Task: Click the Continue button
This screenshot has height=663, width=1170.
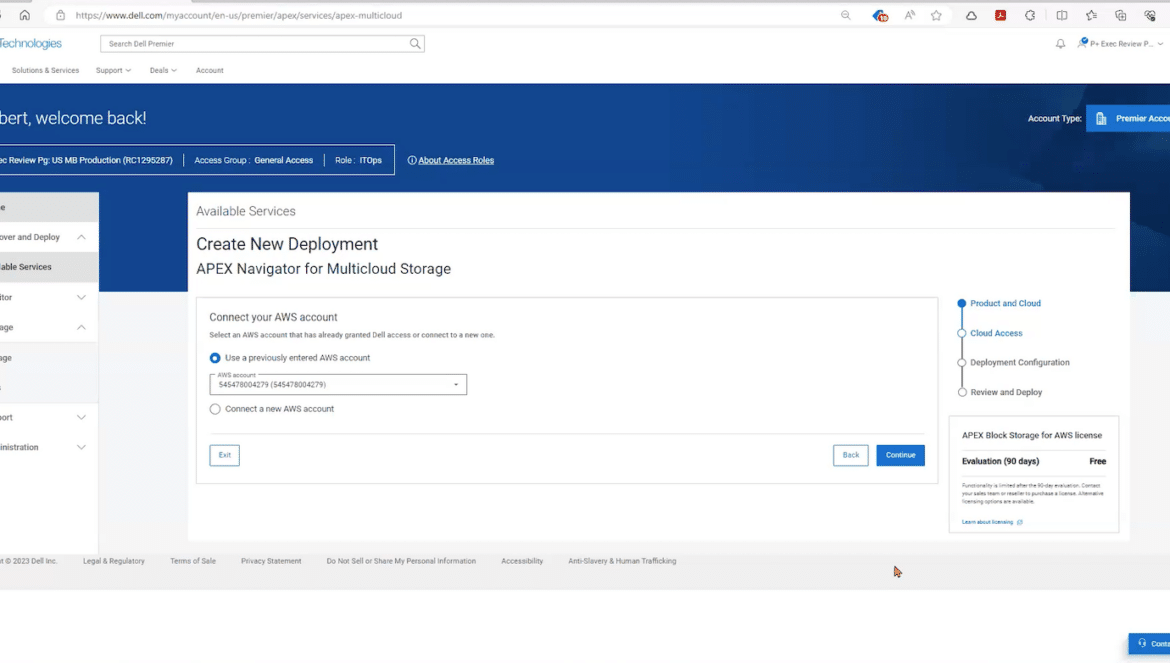Action: 901,455
